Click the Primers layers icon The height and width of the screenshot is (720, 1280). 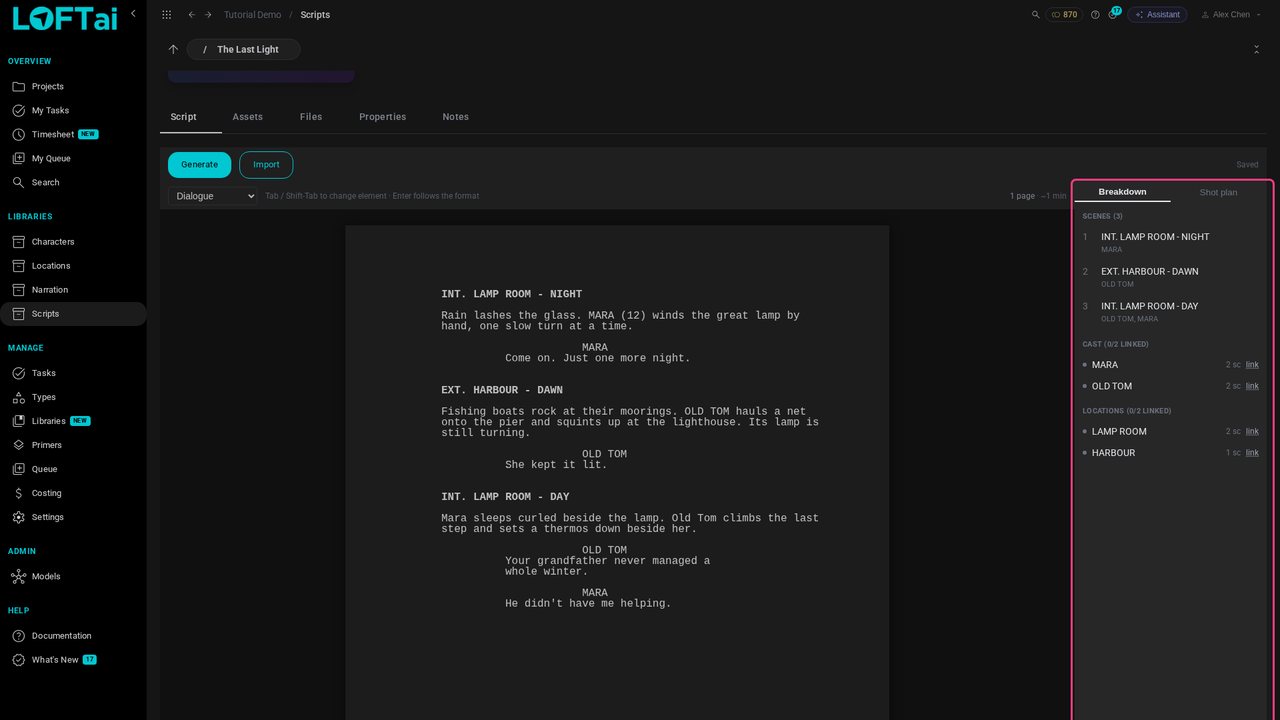click(18, 445)
